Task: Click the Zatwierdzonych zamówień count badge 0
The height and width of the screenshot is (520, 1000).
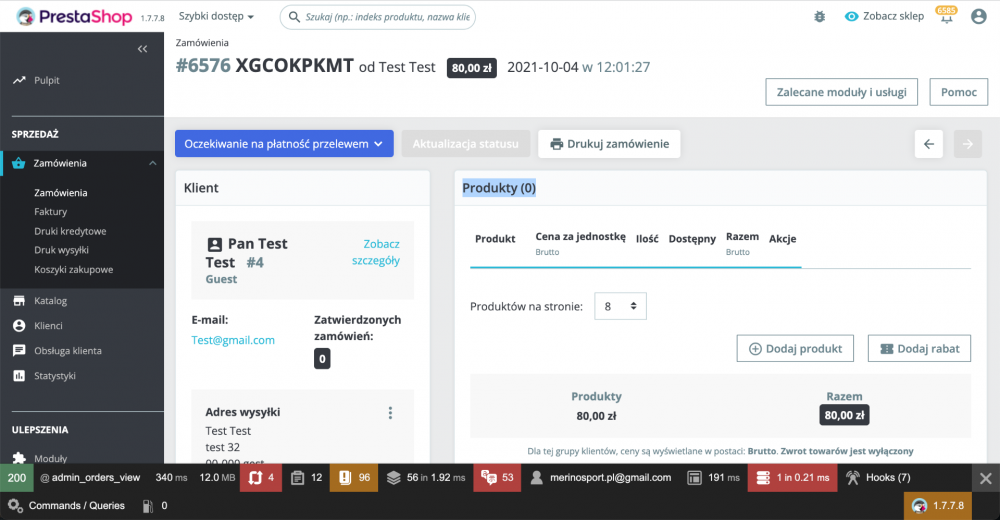Action: point(322,359)
